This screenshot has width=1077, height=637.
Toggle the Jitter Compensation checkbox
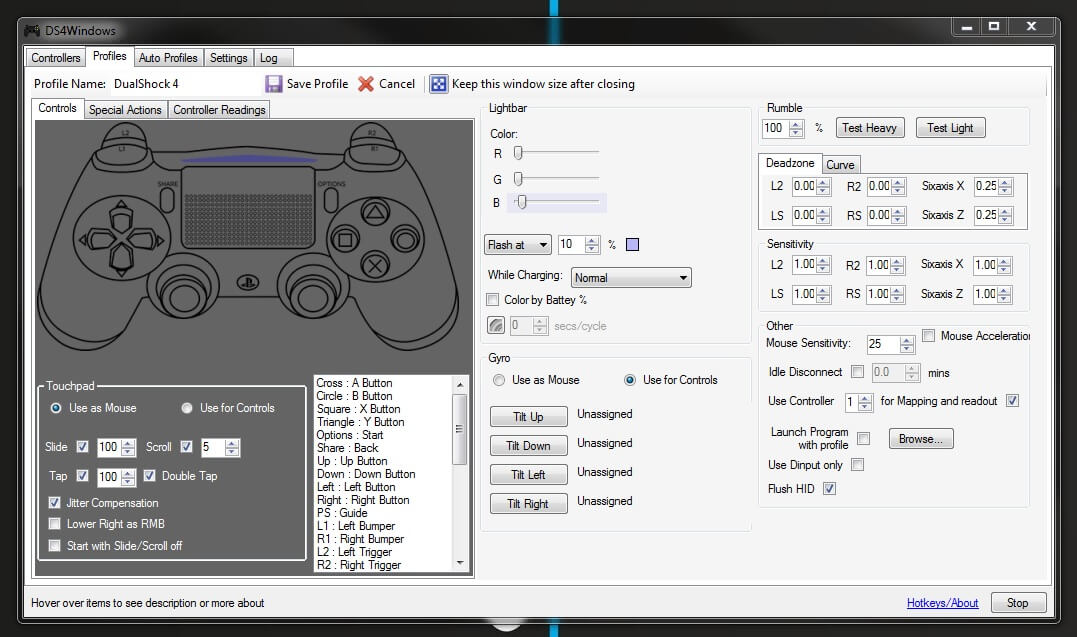click(x=55, y=503)
